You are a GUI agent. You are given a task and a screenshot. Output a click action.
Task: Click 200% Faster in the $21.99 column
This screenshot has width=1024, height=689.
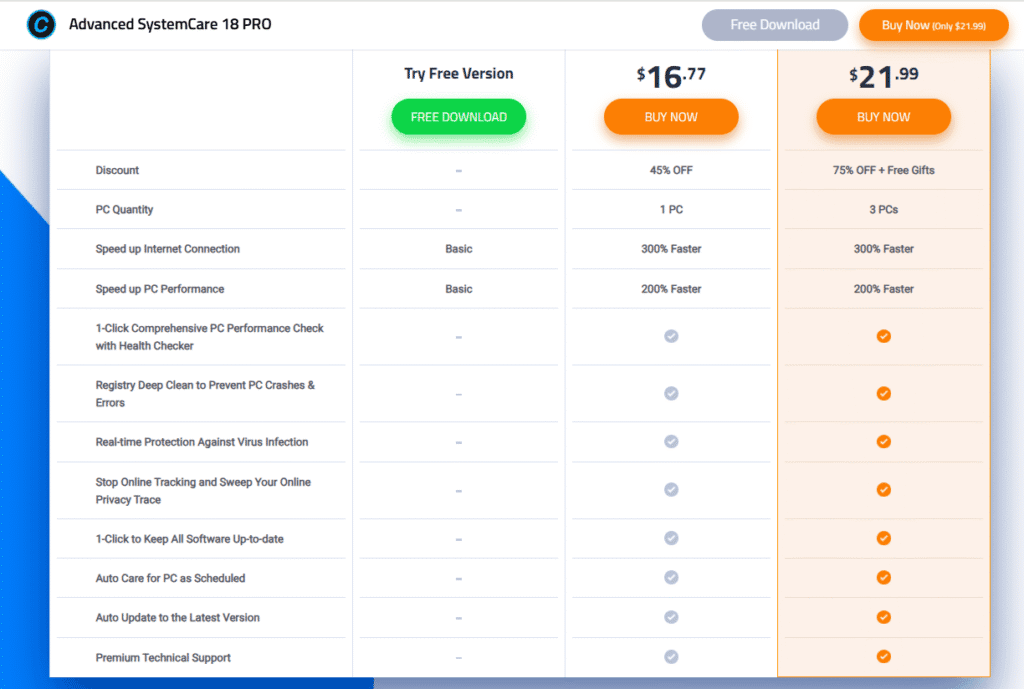click(884, 289)
